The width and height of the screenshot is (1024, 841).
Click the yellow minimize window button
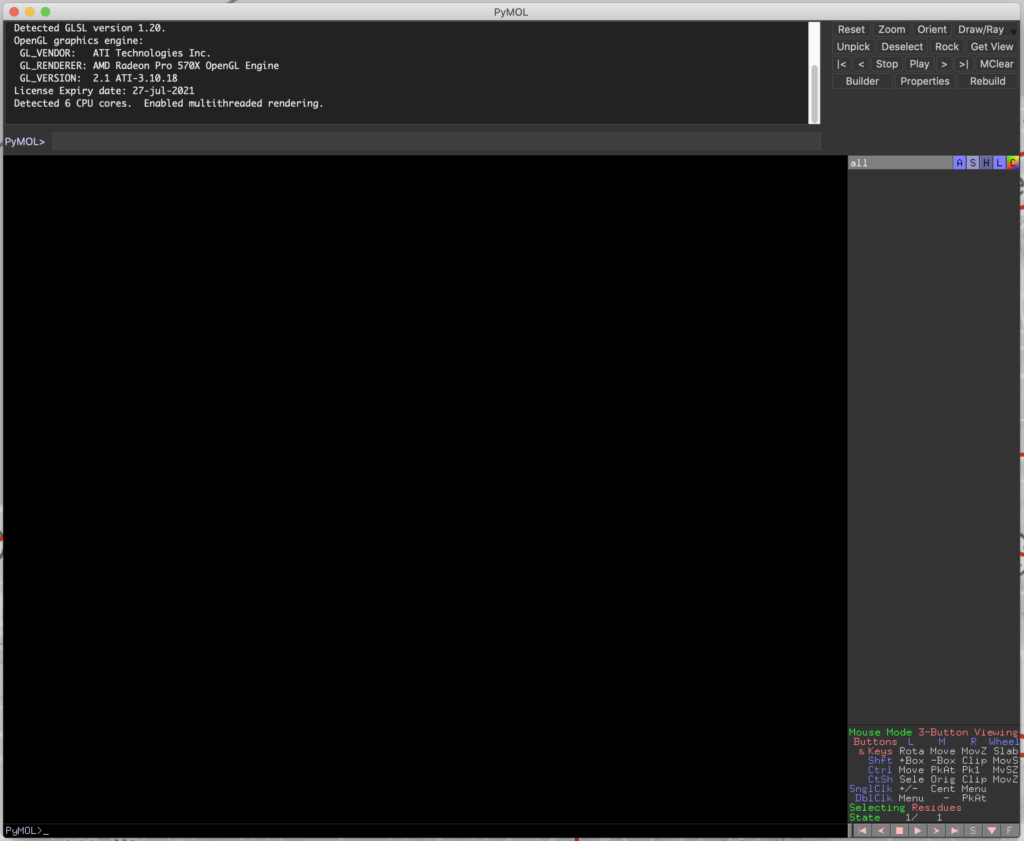(29, 12)
